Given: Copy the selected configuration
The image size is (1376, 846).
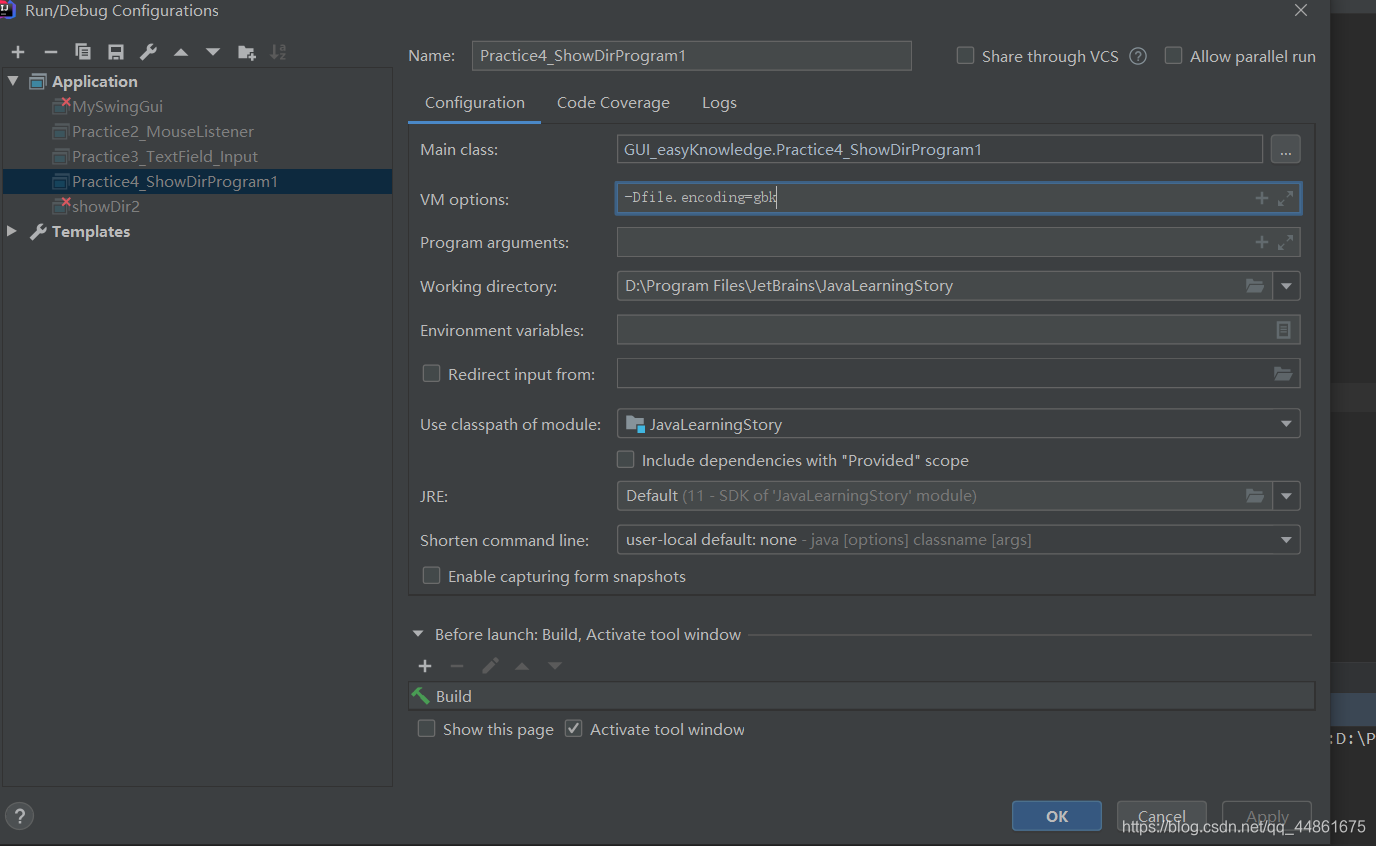Looking at the screenshot, I should tap(83, 52).
